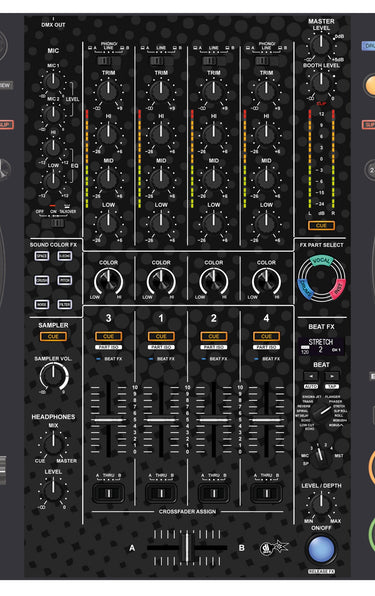Flip channel 1 LINE input selector switch
This screenshot has height=596, width=375.
pyautogui.click(x=157, y=60)
